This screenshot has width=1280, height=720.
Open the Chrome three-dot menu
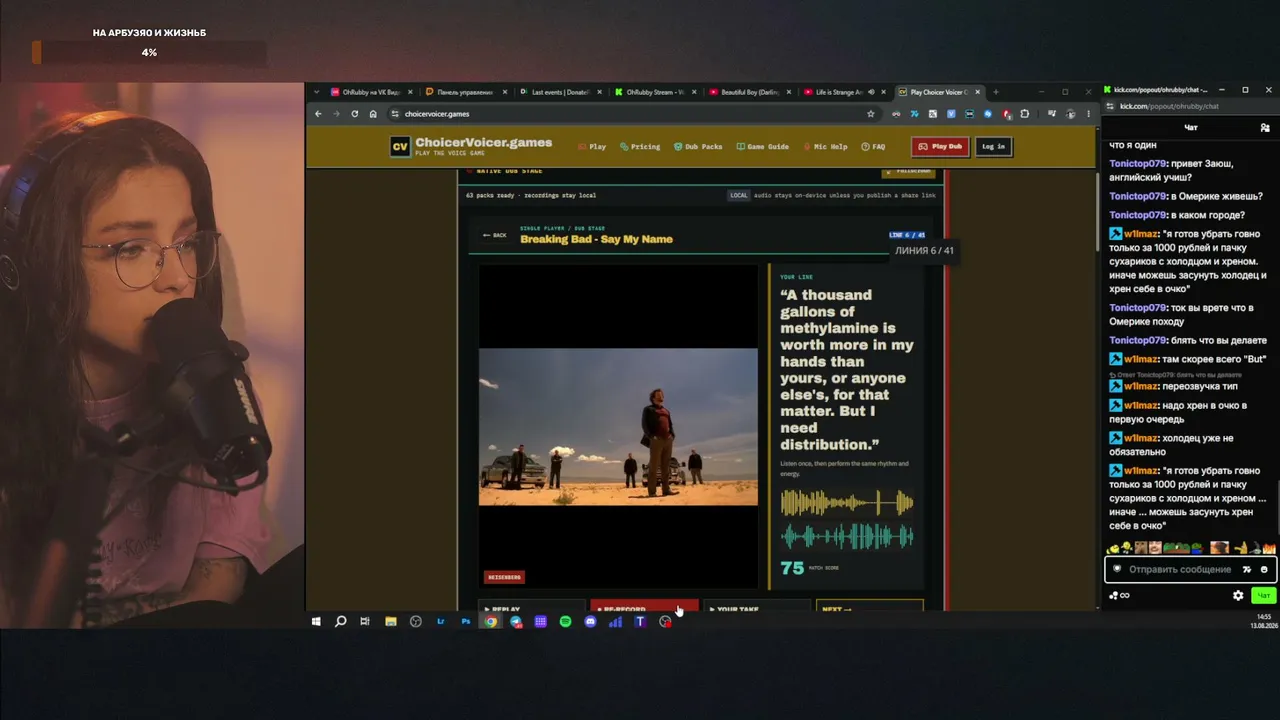[x=1088, y=114]
